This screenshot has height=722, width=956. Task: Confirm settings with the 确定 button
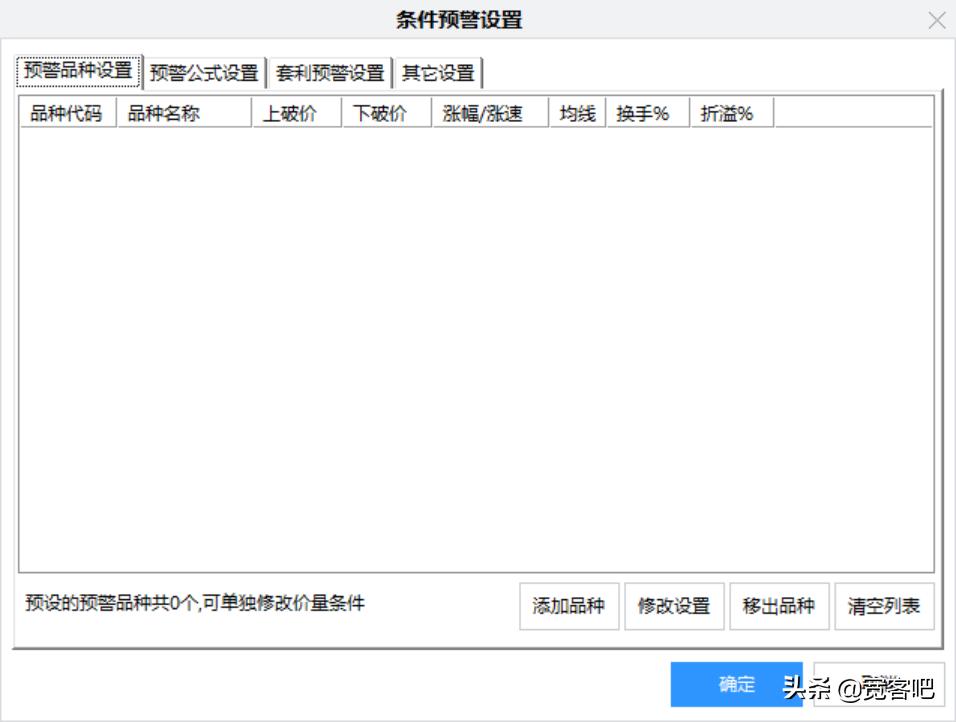tap(737, 684)
